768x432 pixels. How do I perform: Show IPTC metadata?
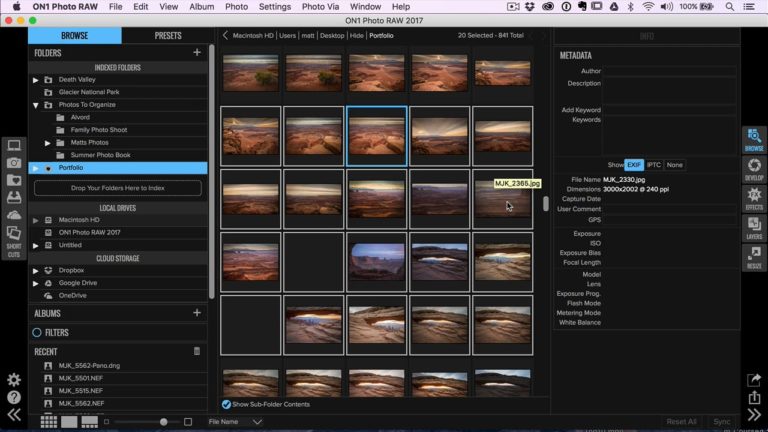pos(654,165)
